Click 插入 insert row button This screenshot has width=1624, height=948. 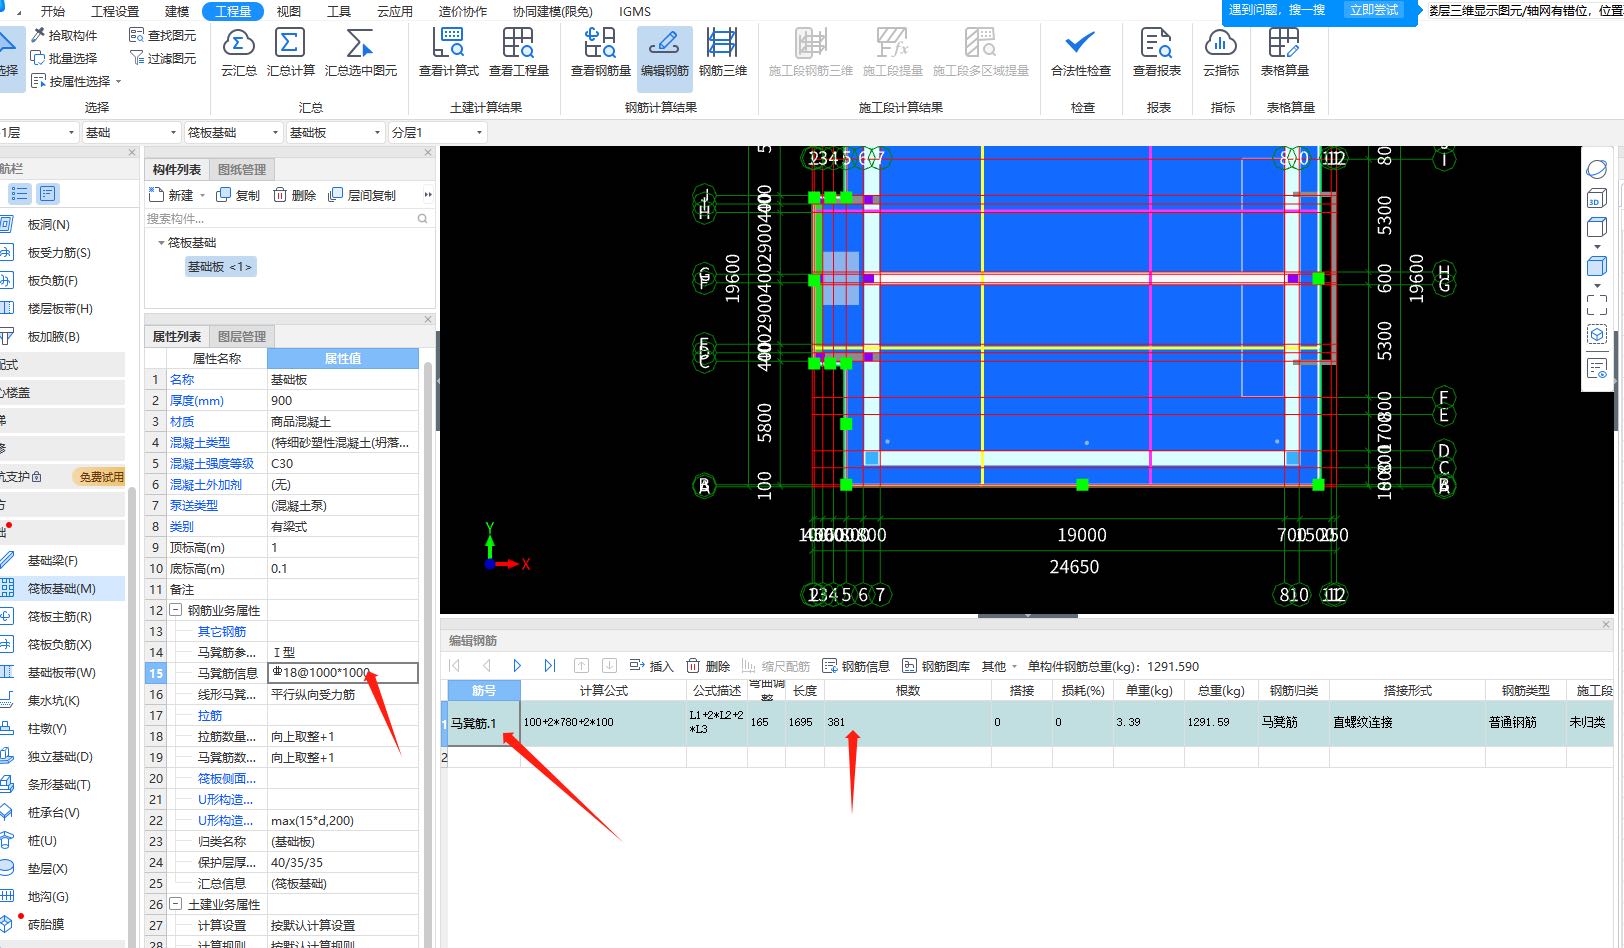(x=652, y=666)
